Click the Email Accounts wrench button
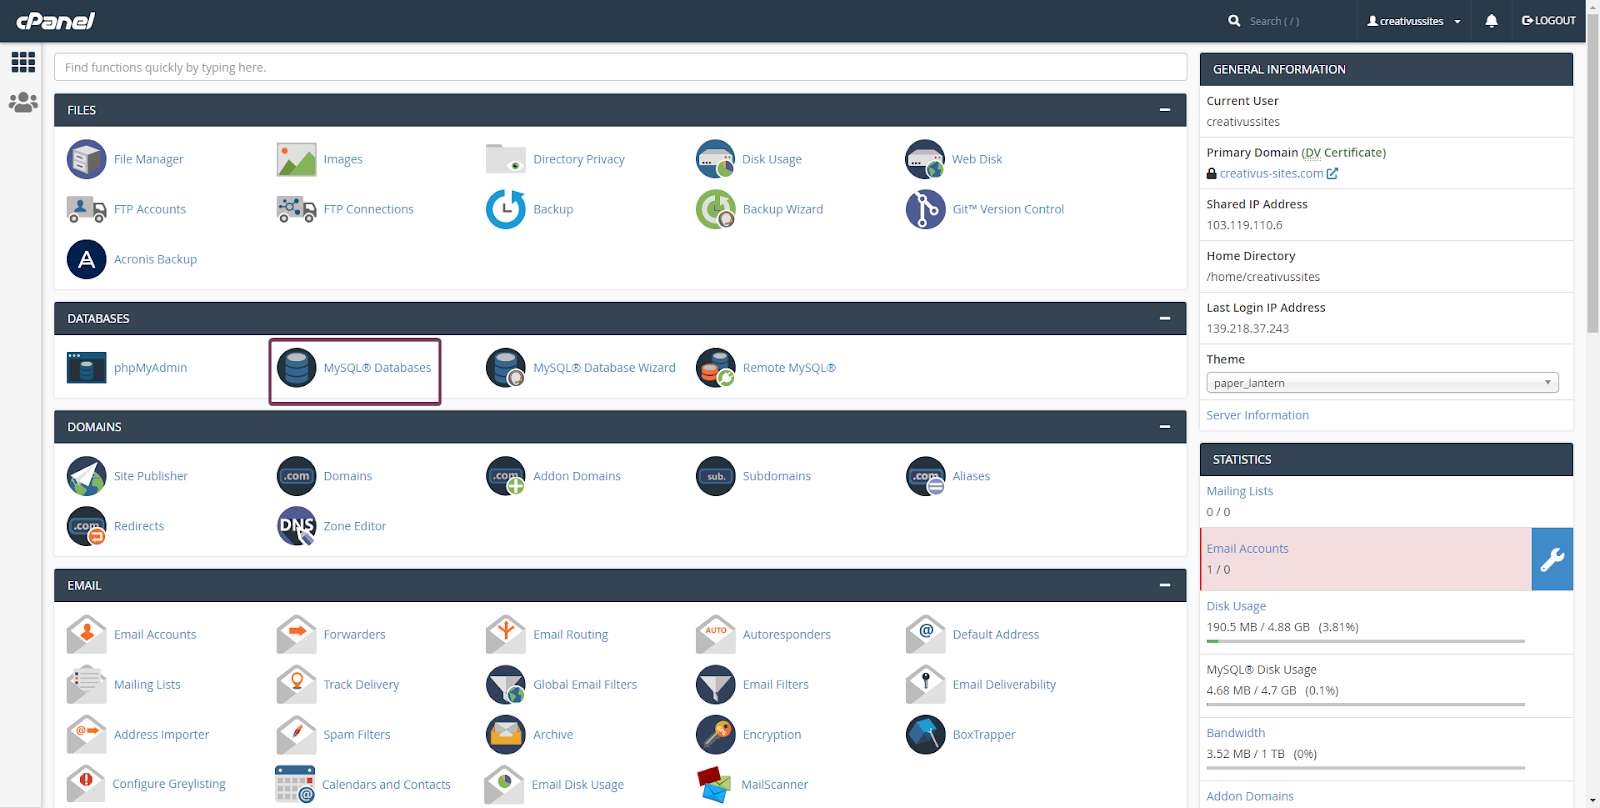The image size is (1600, 808). pyautogui.click(x=1552, y=559)
